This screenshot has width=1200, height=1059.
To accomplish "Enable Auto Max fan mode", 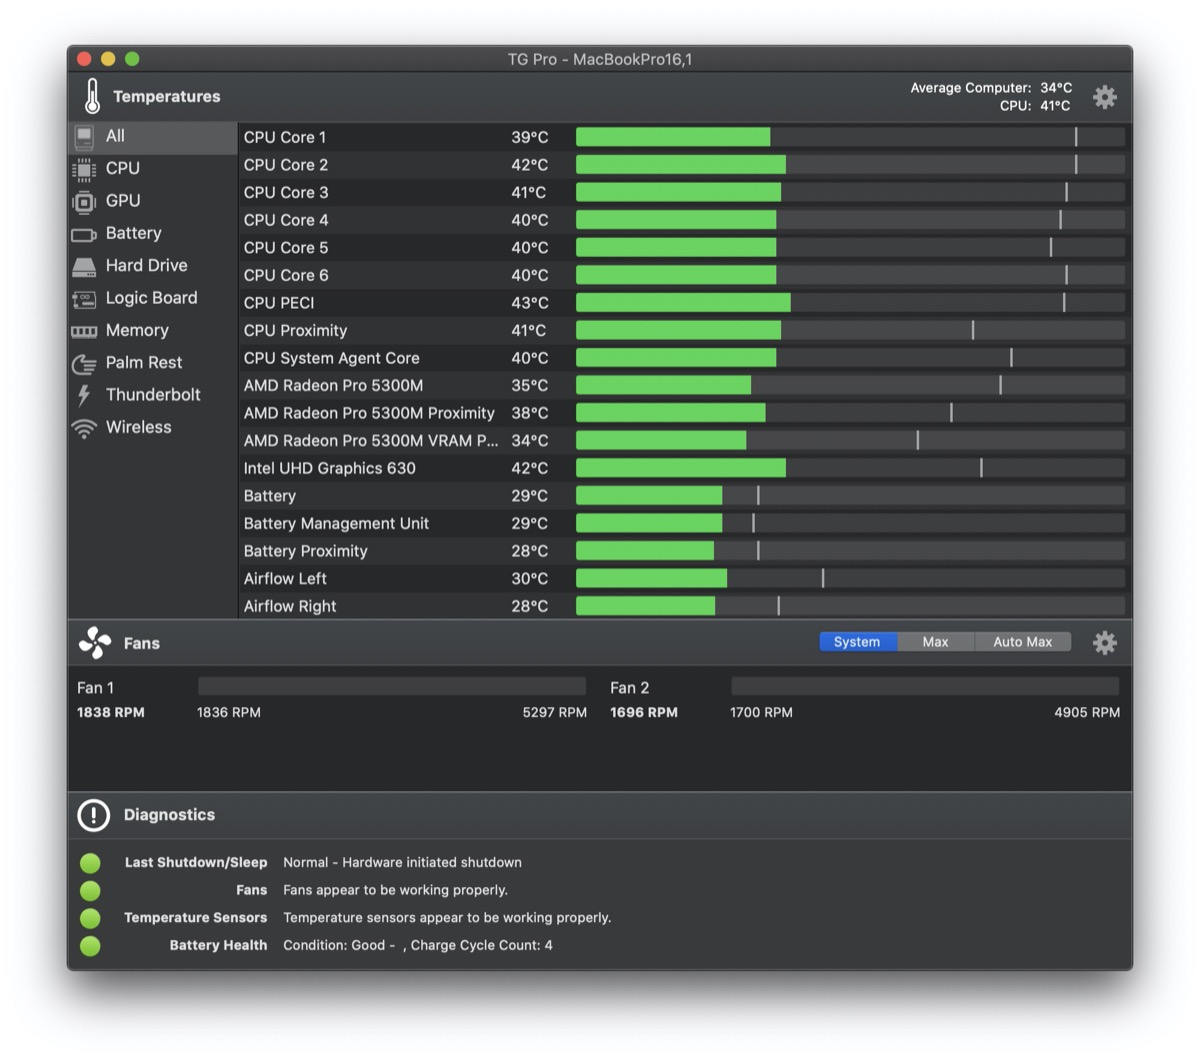I will pos(1022,642).
